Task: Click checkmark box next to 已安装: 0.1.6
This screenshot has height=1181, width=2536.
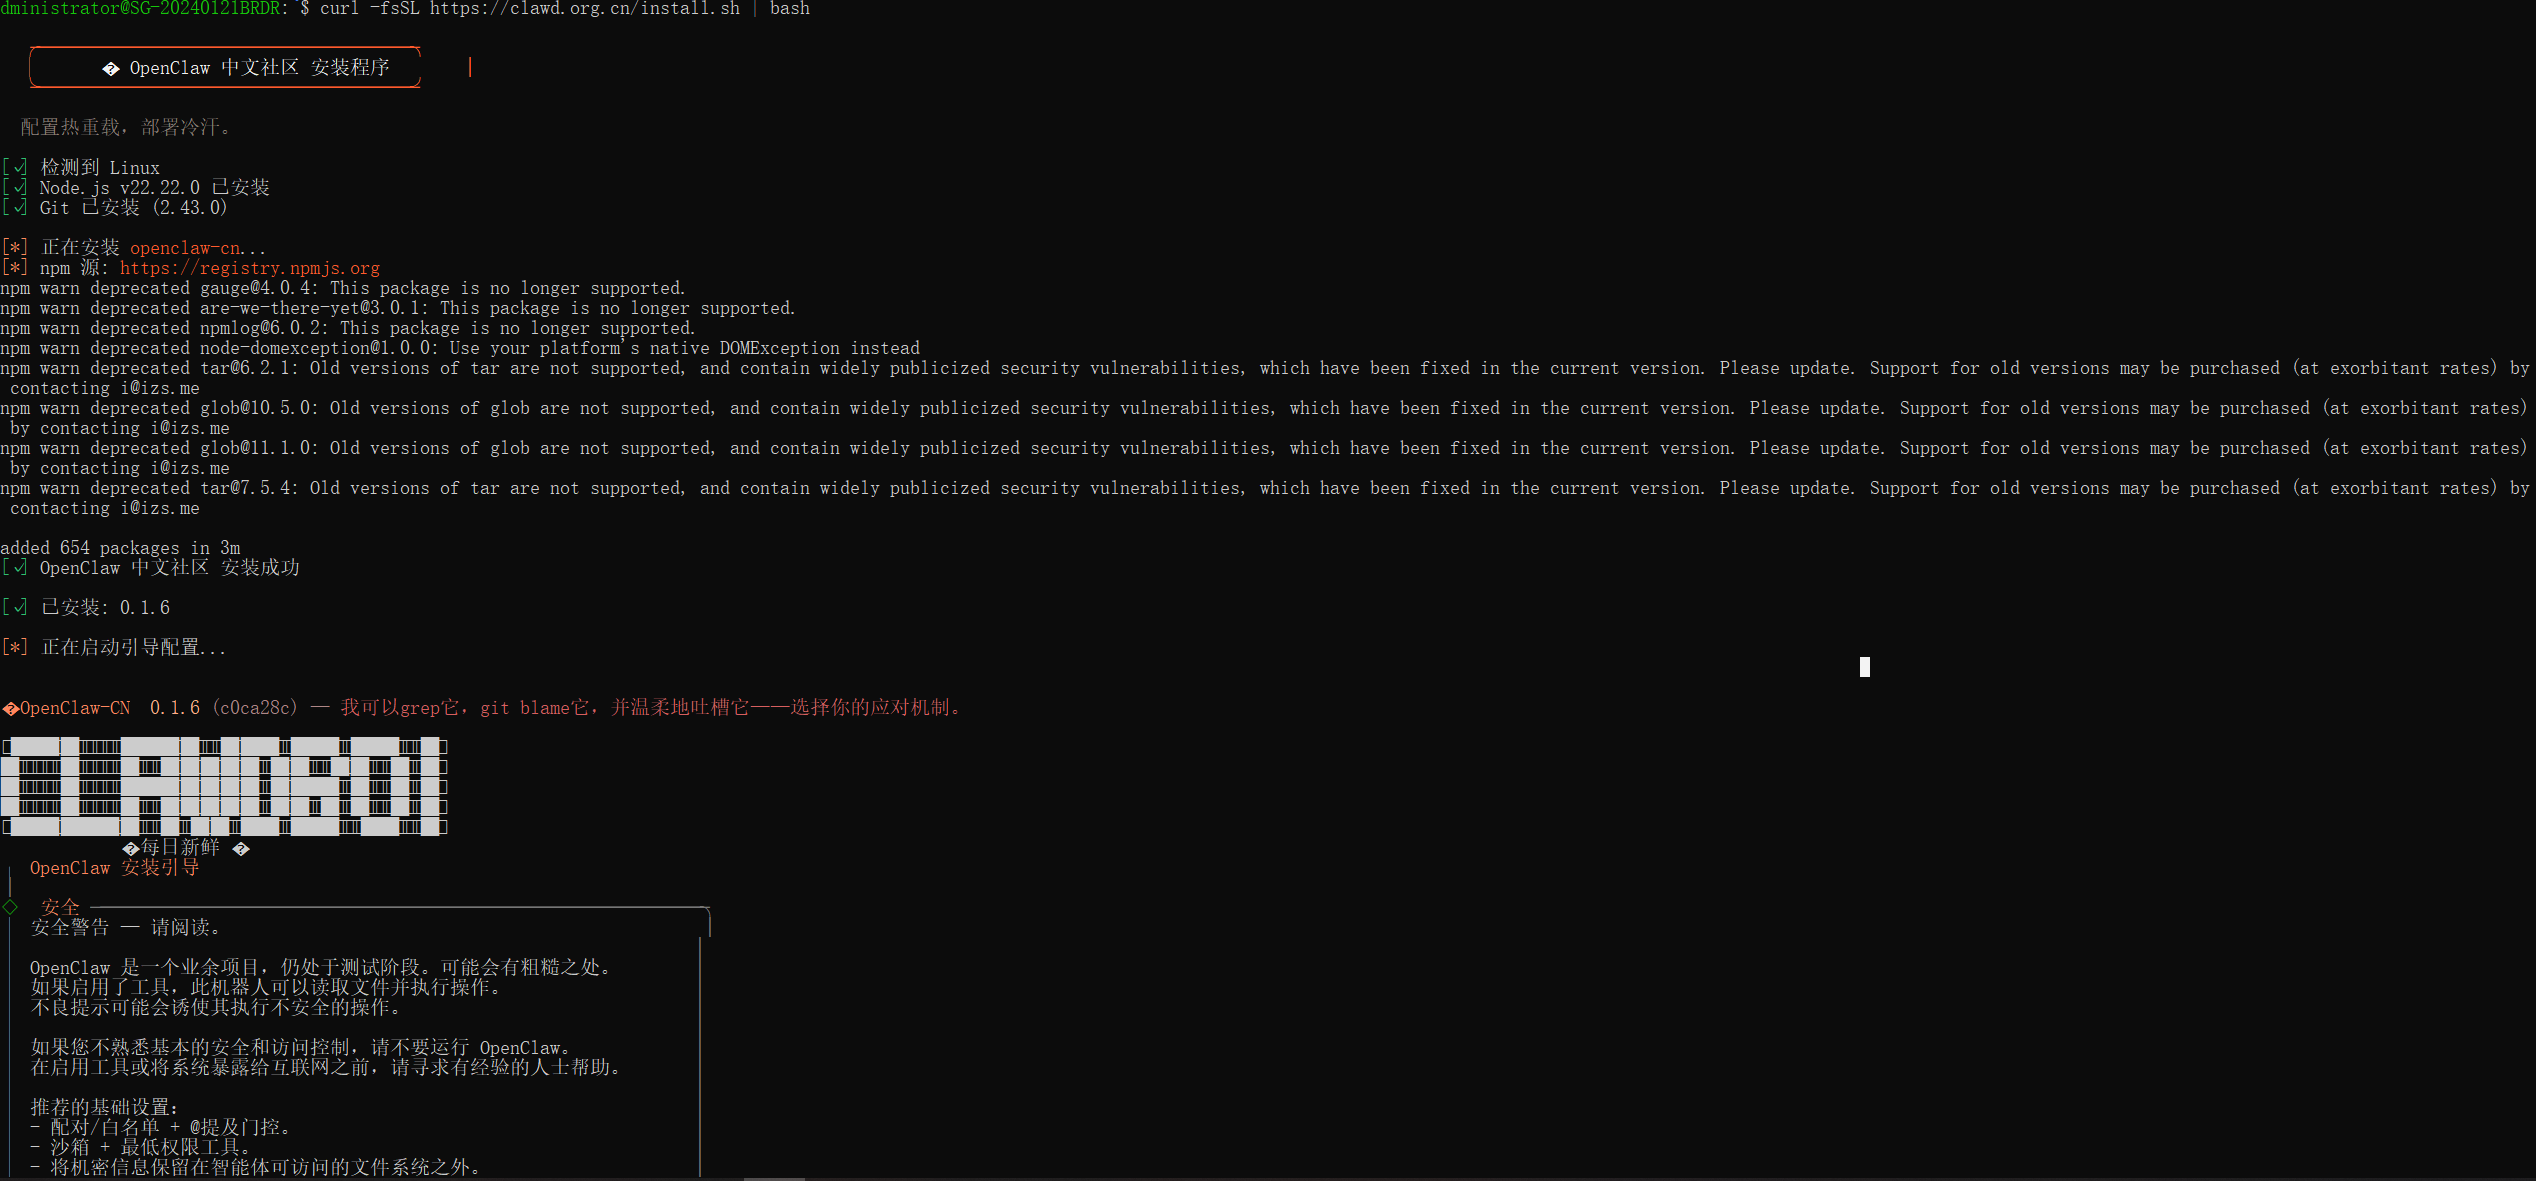Action: pyautogui.click(x=15, y=607)
